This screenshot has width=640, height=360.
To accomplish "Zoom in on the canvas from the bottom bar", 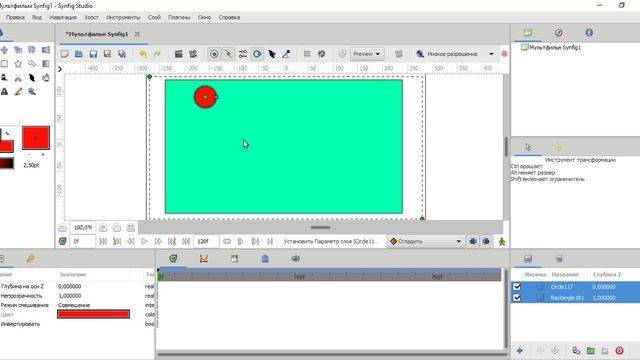I will click(103, 227).
